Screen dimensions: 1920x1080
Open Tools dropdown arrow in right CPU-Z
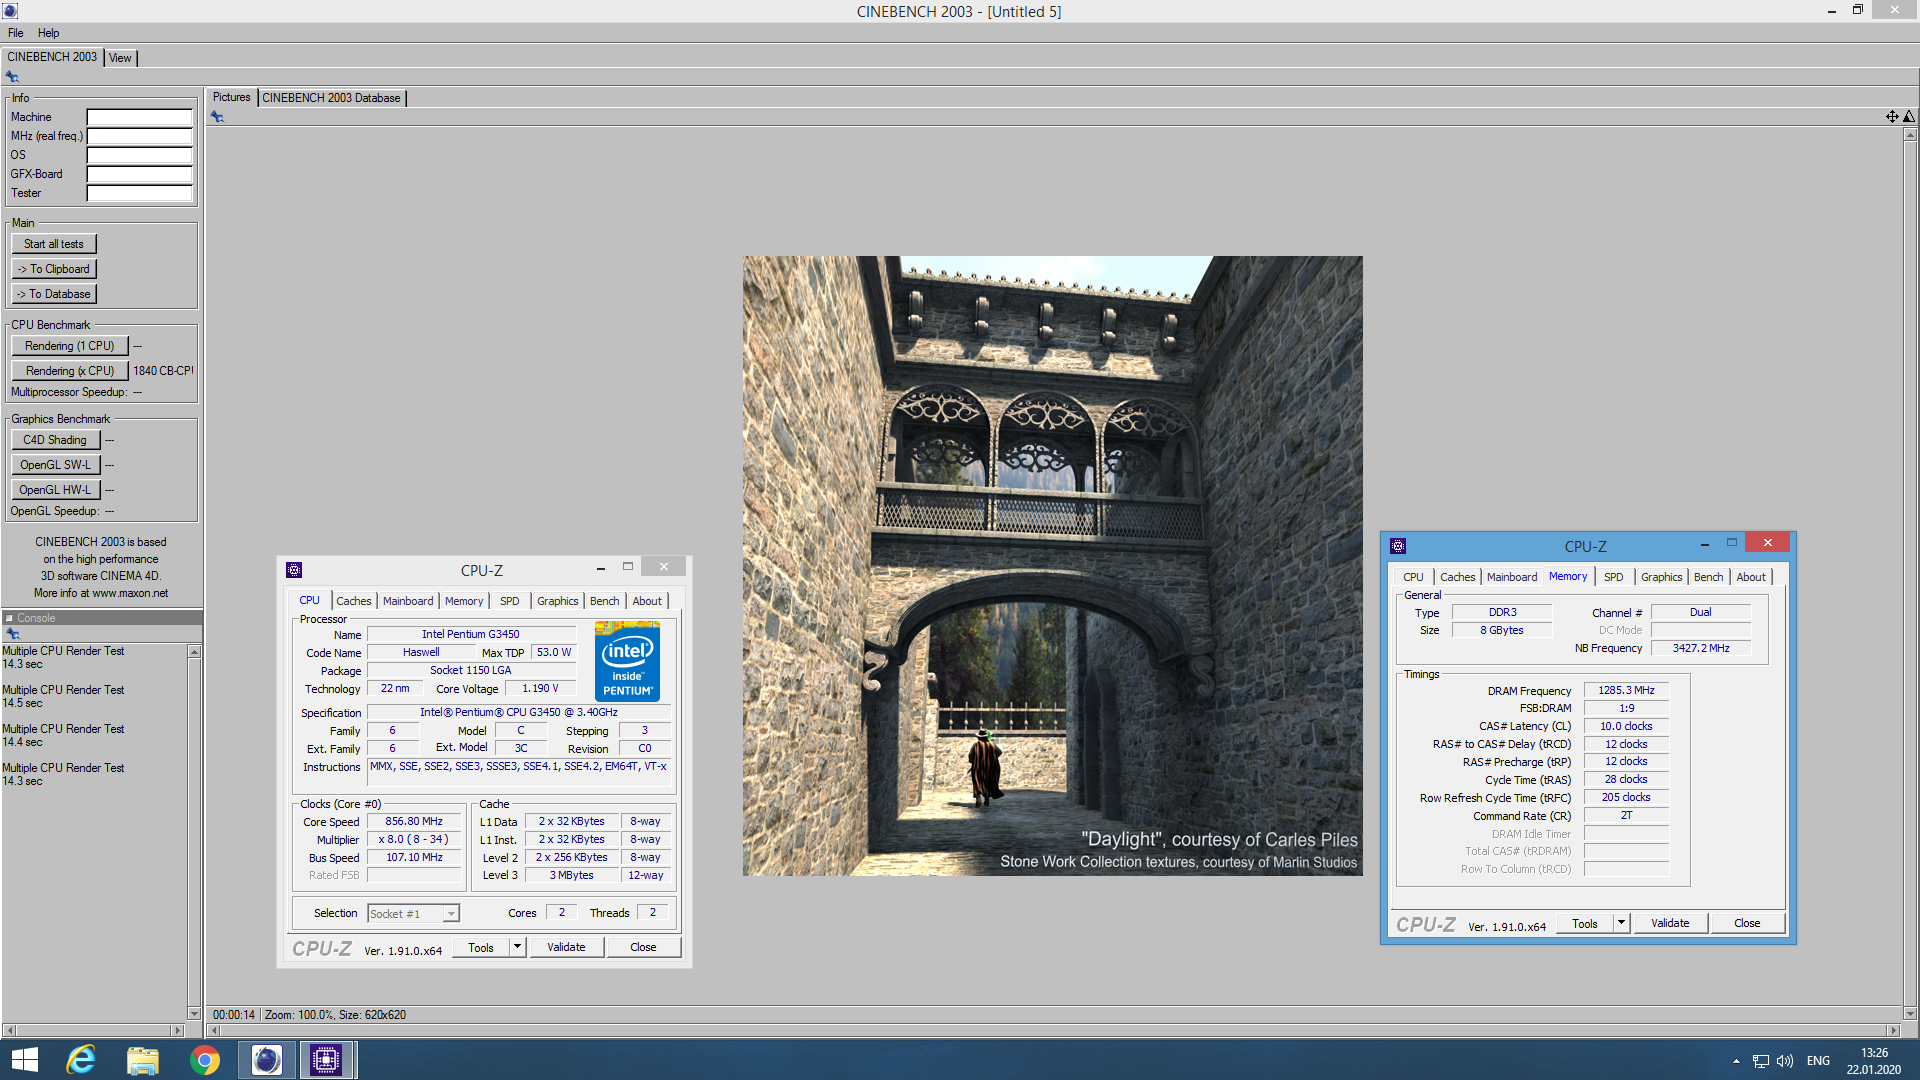[x=1621, y=923]
